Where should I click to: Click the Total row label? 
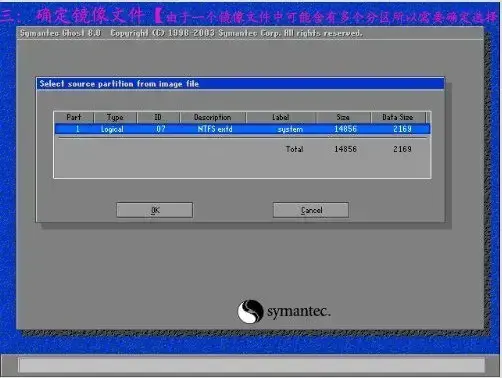coord(294,149)
